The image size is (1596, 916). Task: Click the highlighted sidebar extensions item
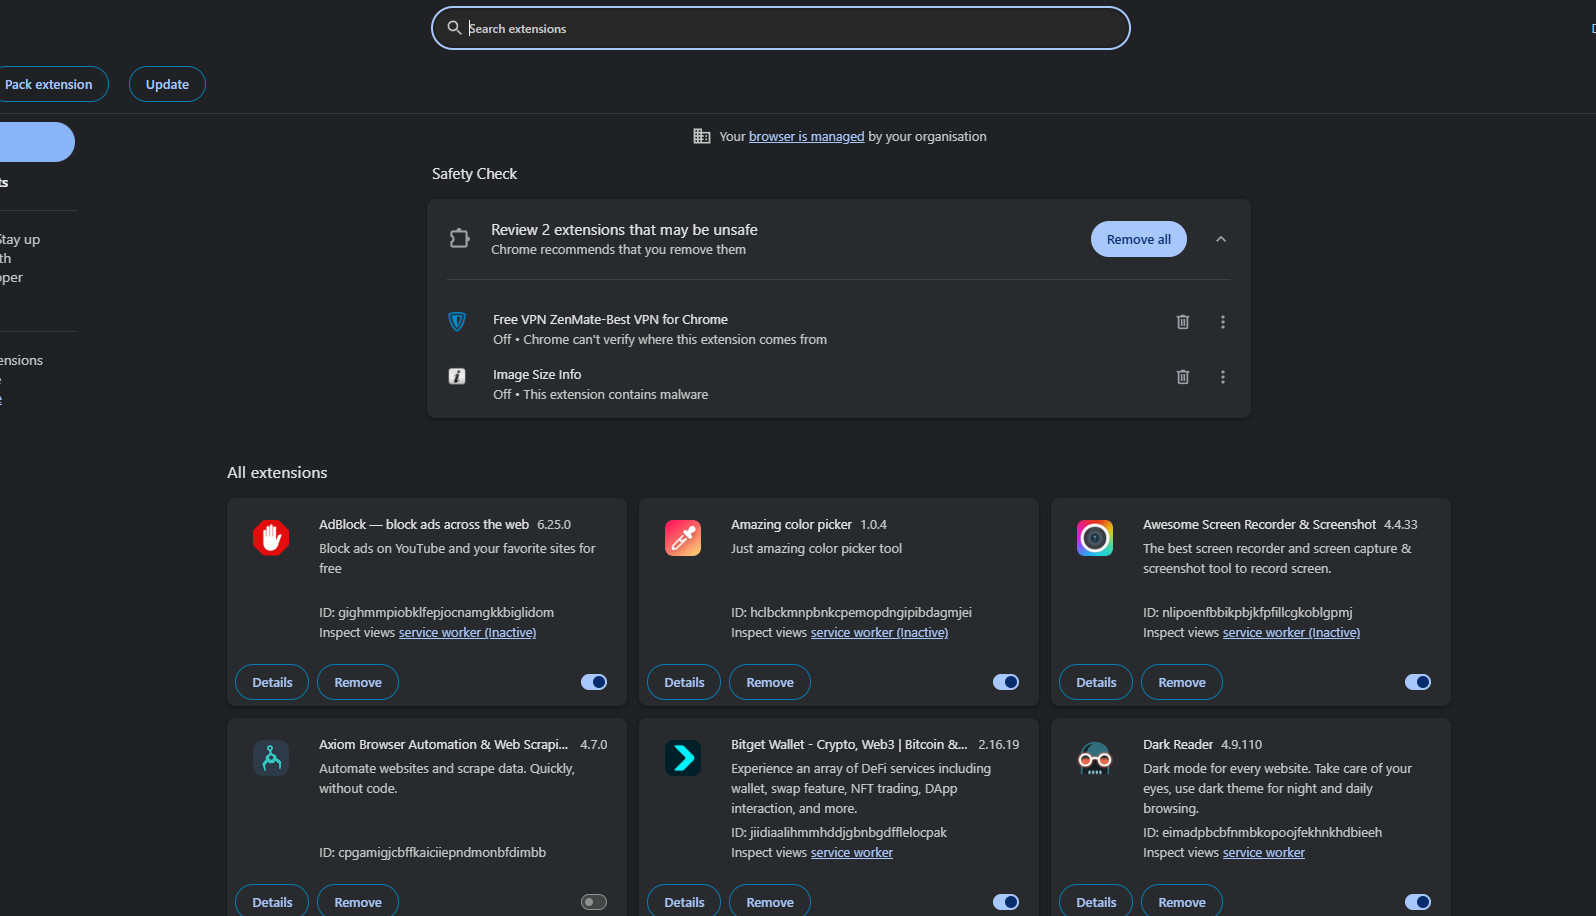[x=37, y=142]
